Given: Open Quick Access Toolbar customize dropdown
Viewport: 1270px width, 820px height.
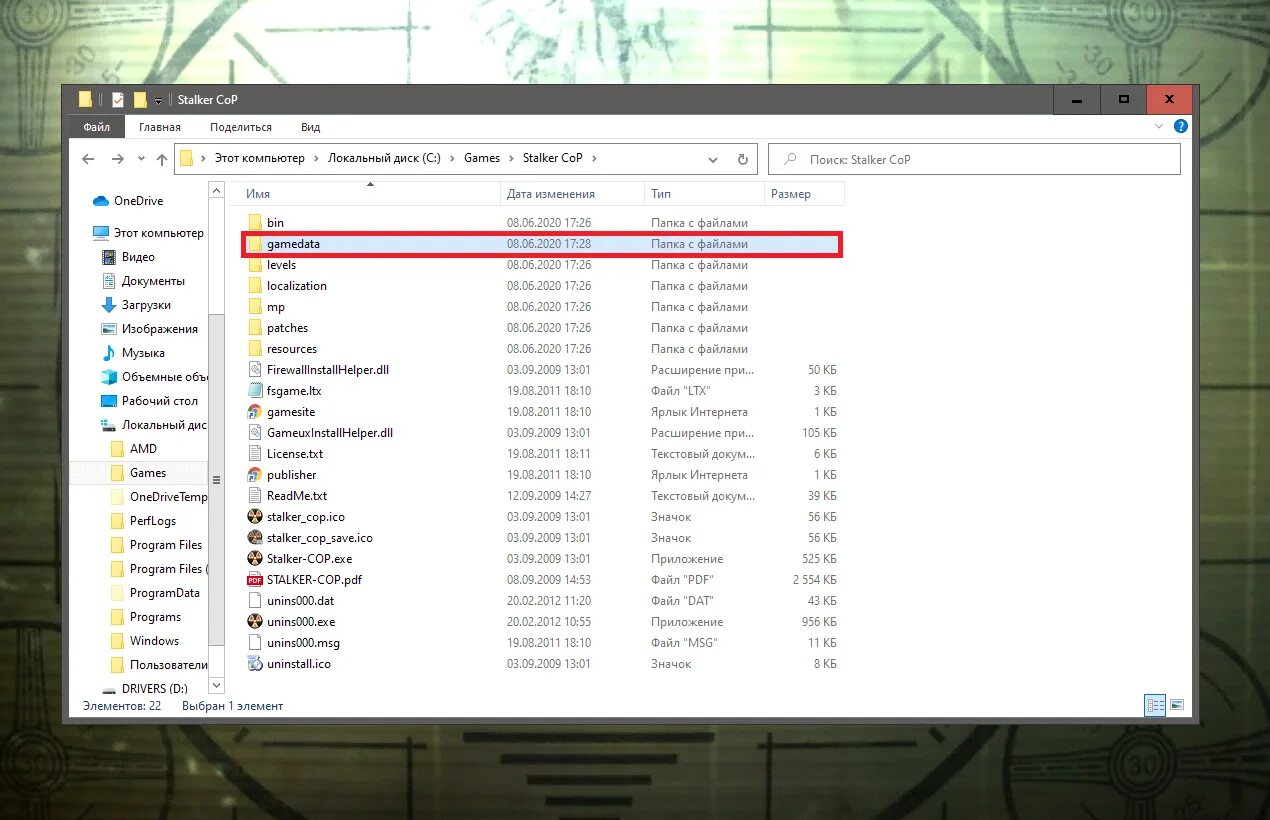Looking at the screenshot, I should pos(158,101).
